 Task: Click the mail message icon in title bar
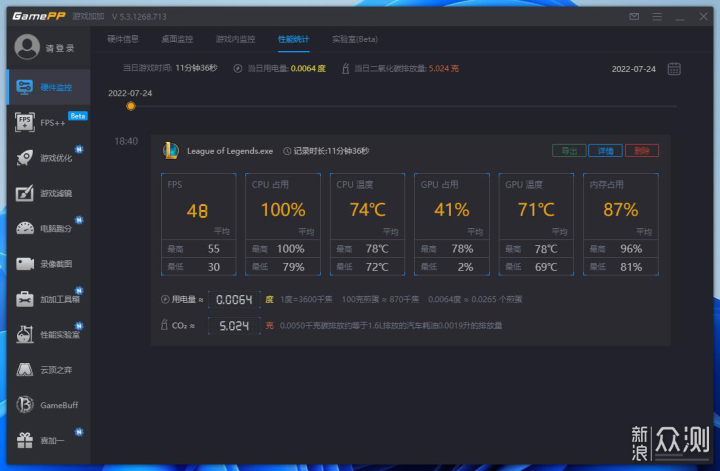(634, 17)
